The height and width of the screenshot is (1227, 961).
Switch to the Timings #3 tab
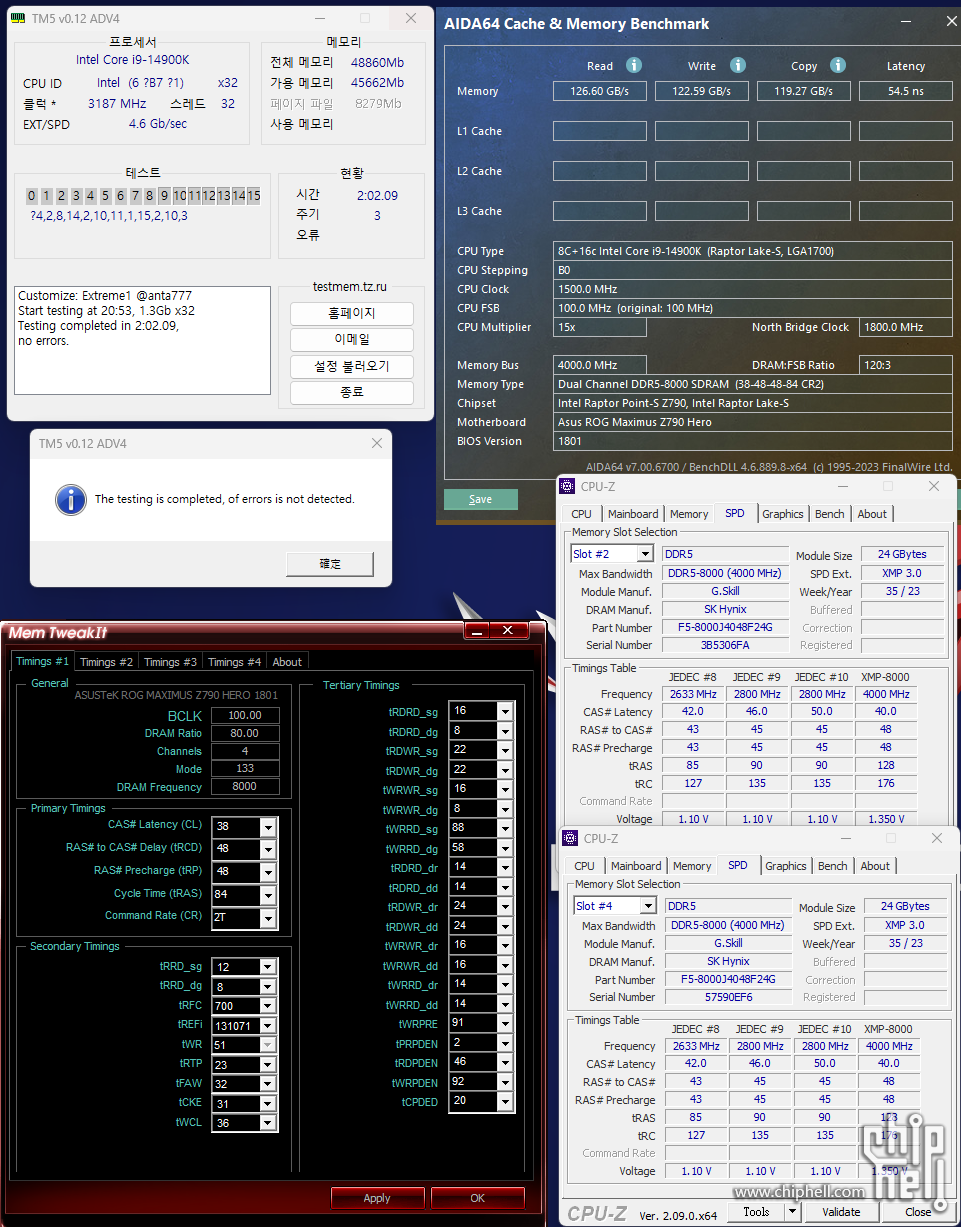pos(170,662)
